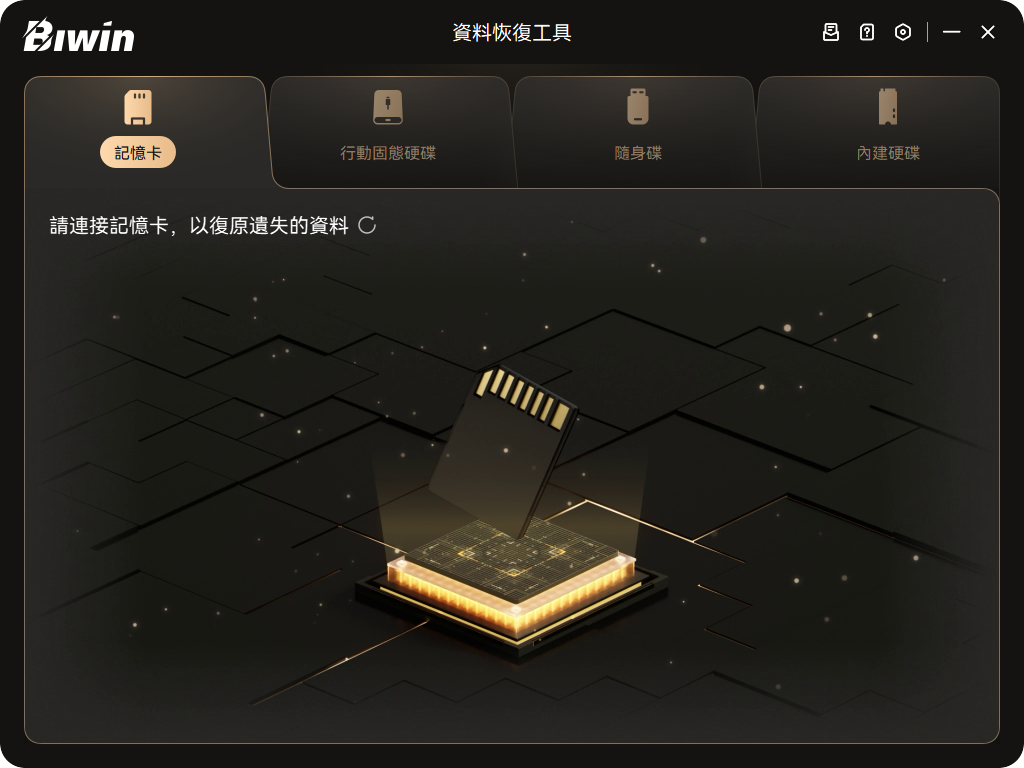Click the 請連接記憶卡 prompt text
1024x768 pixels.
coord(199,225)
